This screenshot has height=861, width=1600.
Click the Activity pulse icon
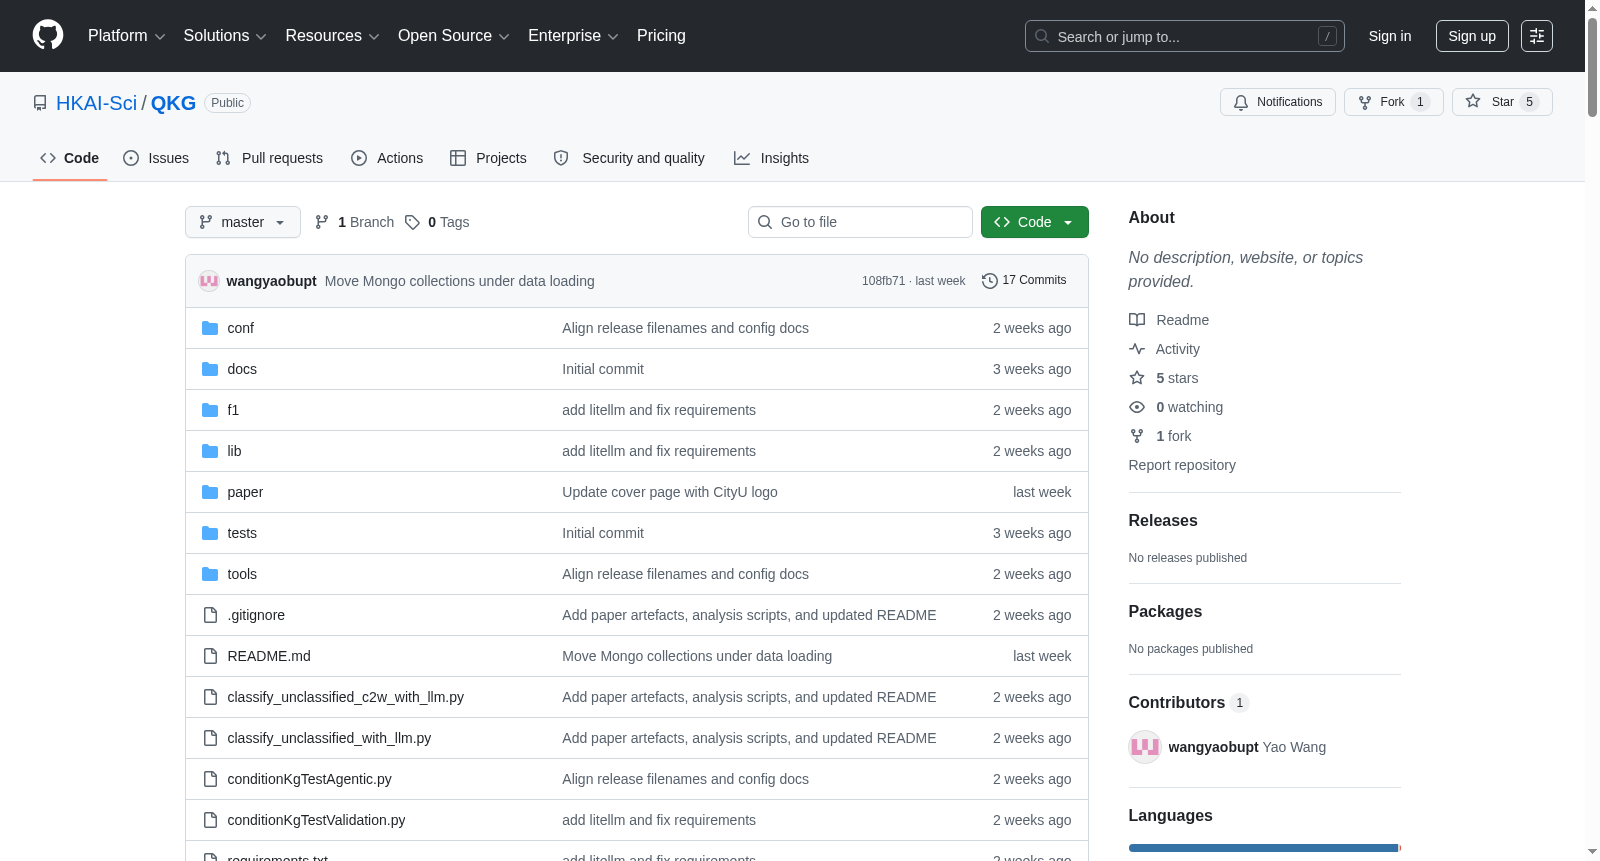[x=1137, y=349]
